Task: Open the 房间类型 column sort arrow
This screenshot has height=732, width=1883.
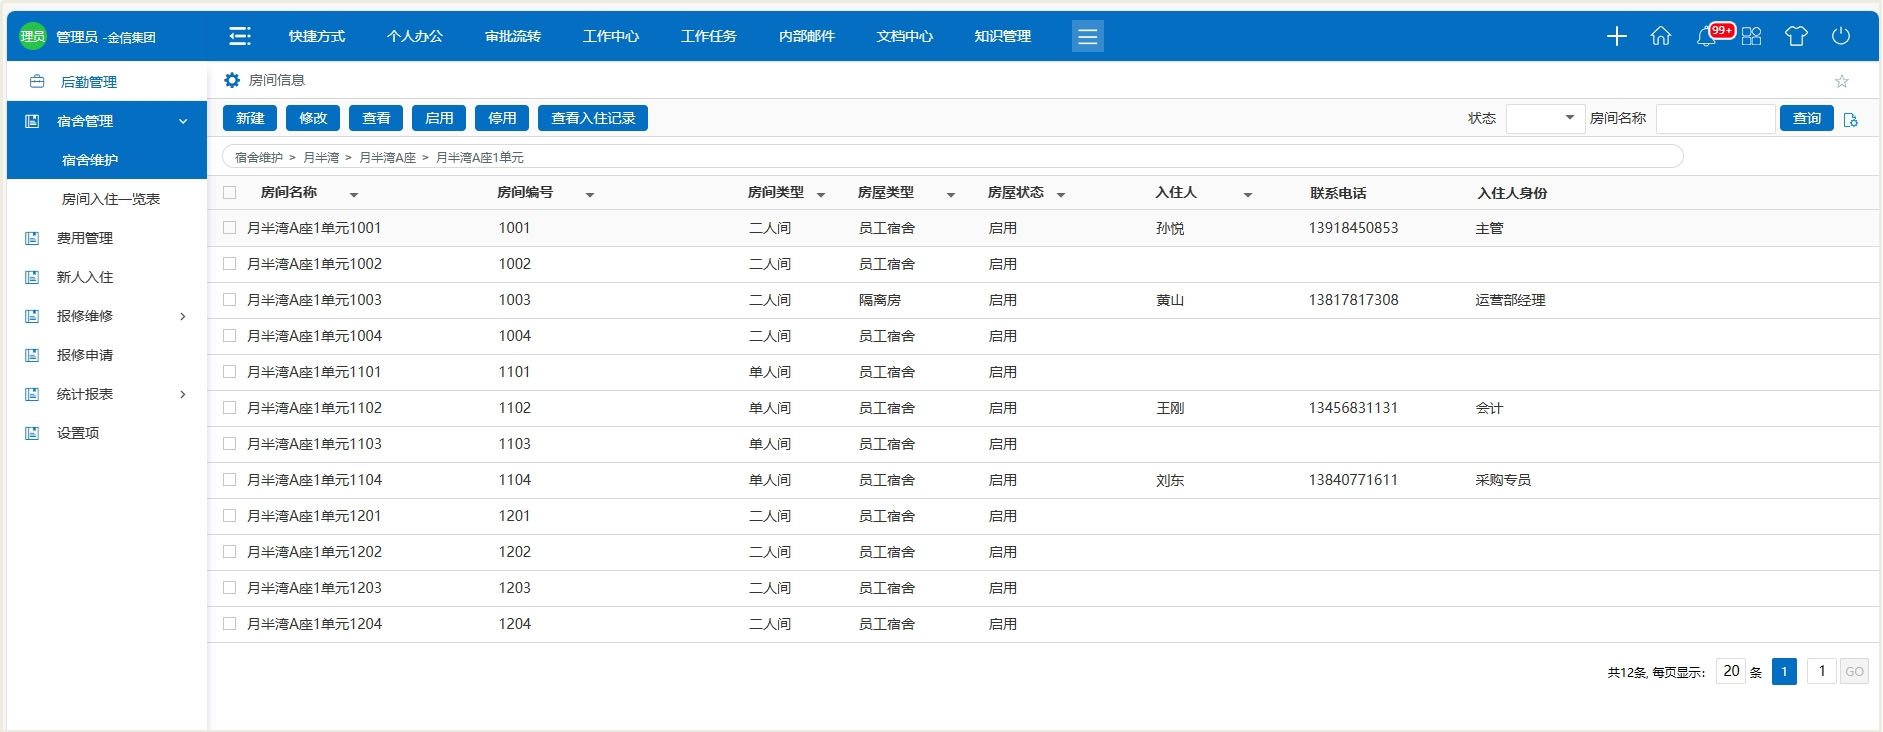Action: pos(821,195)
